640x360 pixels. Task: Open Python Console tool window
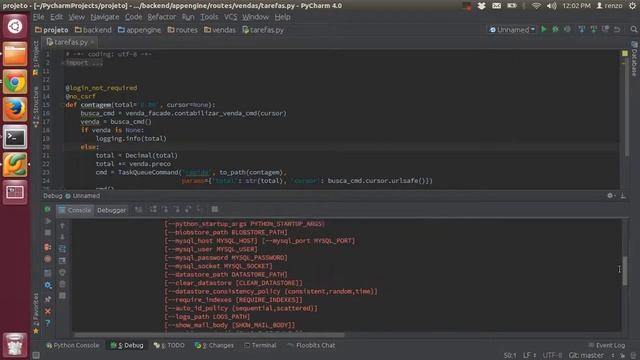click(x=73, y=345)
